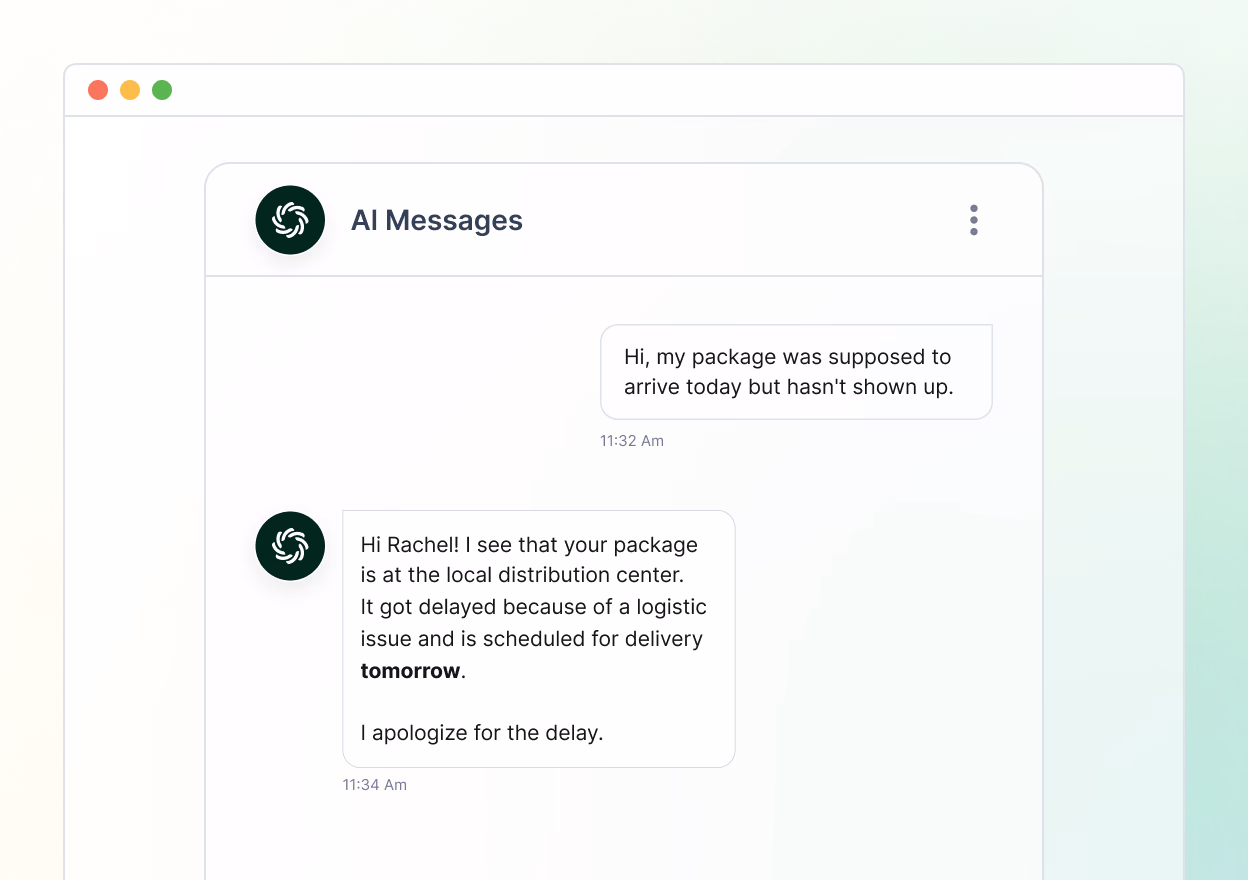
Task: Open the three-dot options menu in chat header
Action: pyautogui.click(x=973, y=220)
